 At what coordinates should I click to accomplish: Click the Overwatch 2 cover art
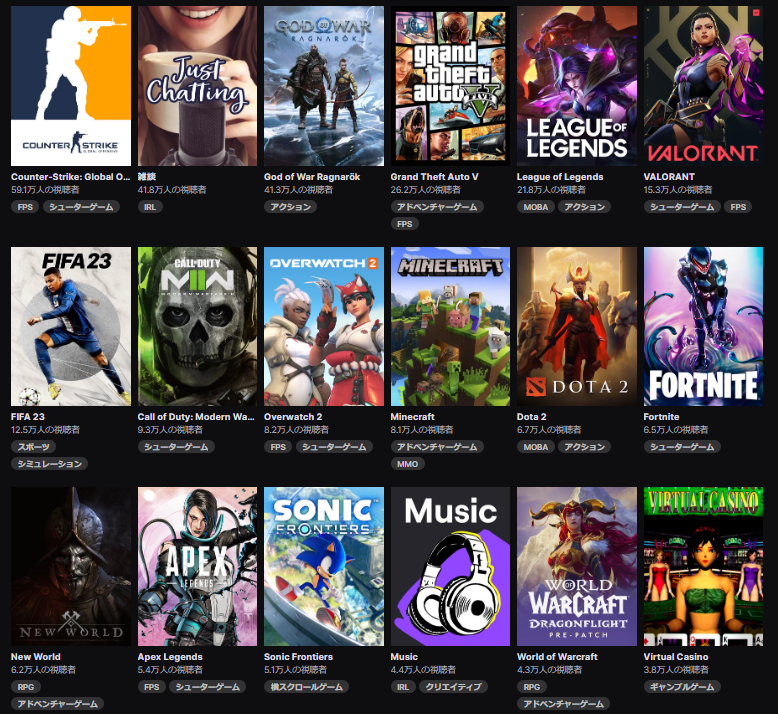pos(323,326)
